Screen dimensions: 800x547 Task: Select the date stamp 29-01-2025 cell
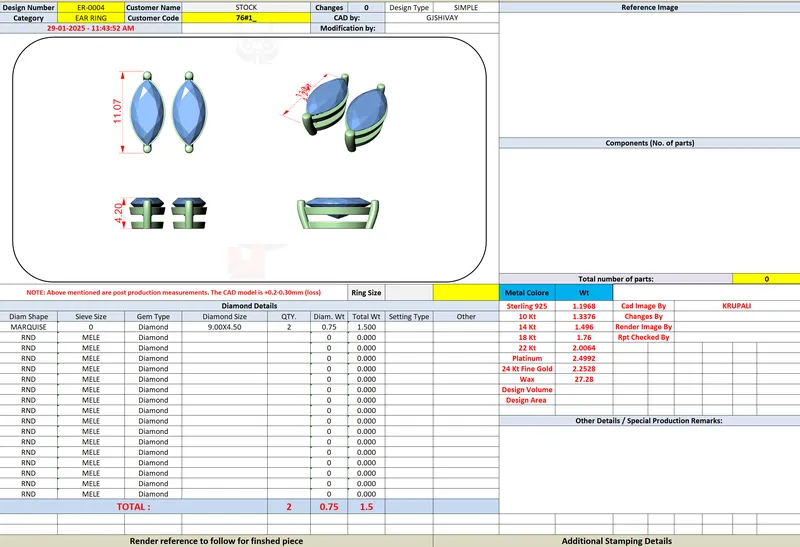pyautogui.click(x=90, y=28)
